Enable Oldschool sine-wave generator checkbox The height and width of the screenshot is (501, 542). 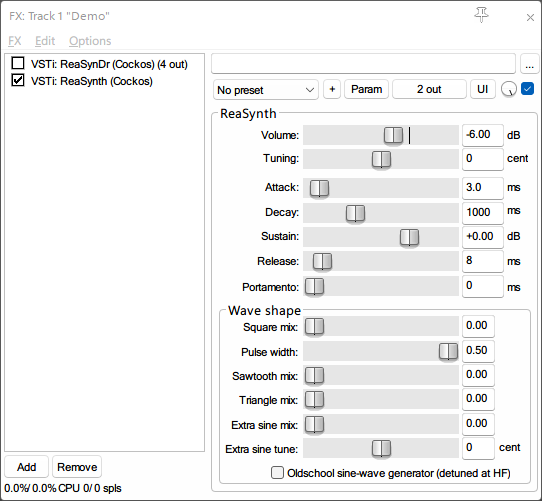point(277,472)
